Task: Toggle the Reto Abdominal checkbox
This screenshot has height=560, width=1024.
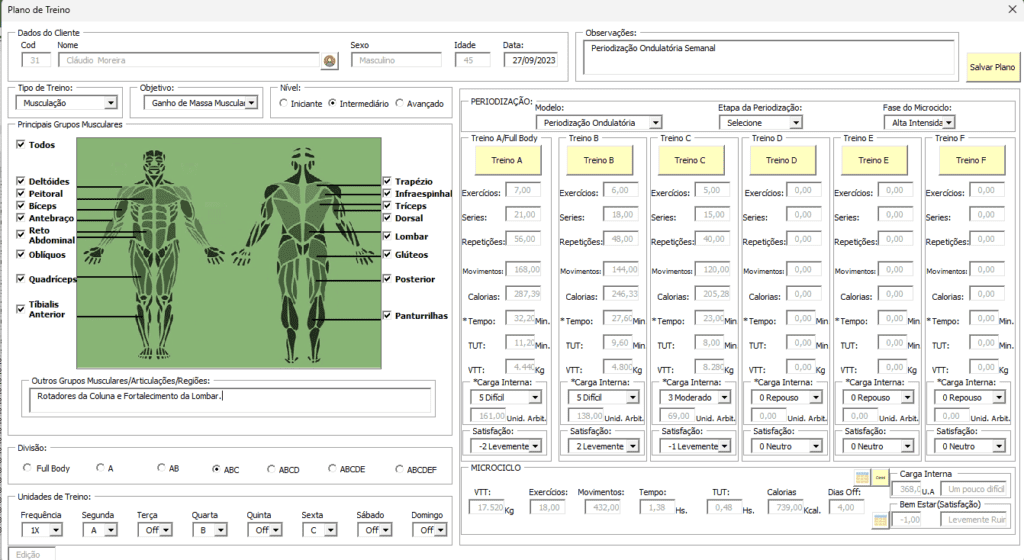Action: tap(20, 234)
